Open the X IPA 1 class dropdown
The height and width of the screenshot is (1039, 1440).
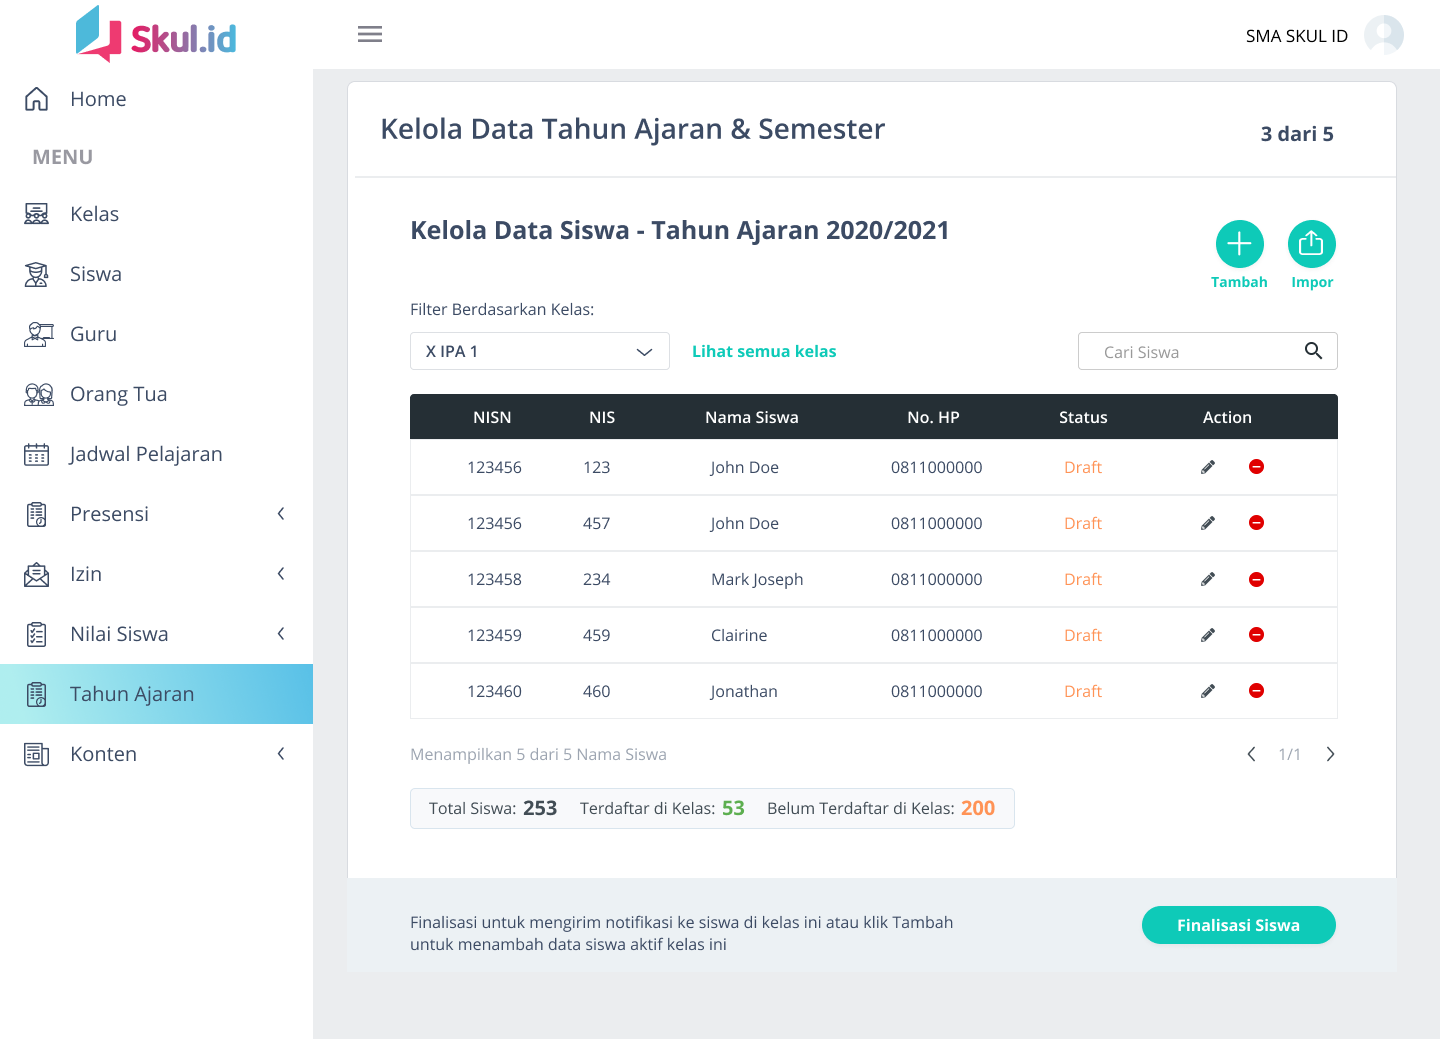pyautogui.click(x=539, y=351)
